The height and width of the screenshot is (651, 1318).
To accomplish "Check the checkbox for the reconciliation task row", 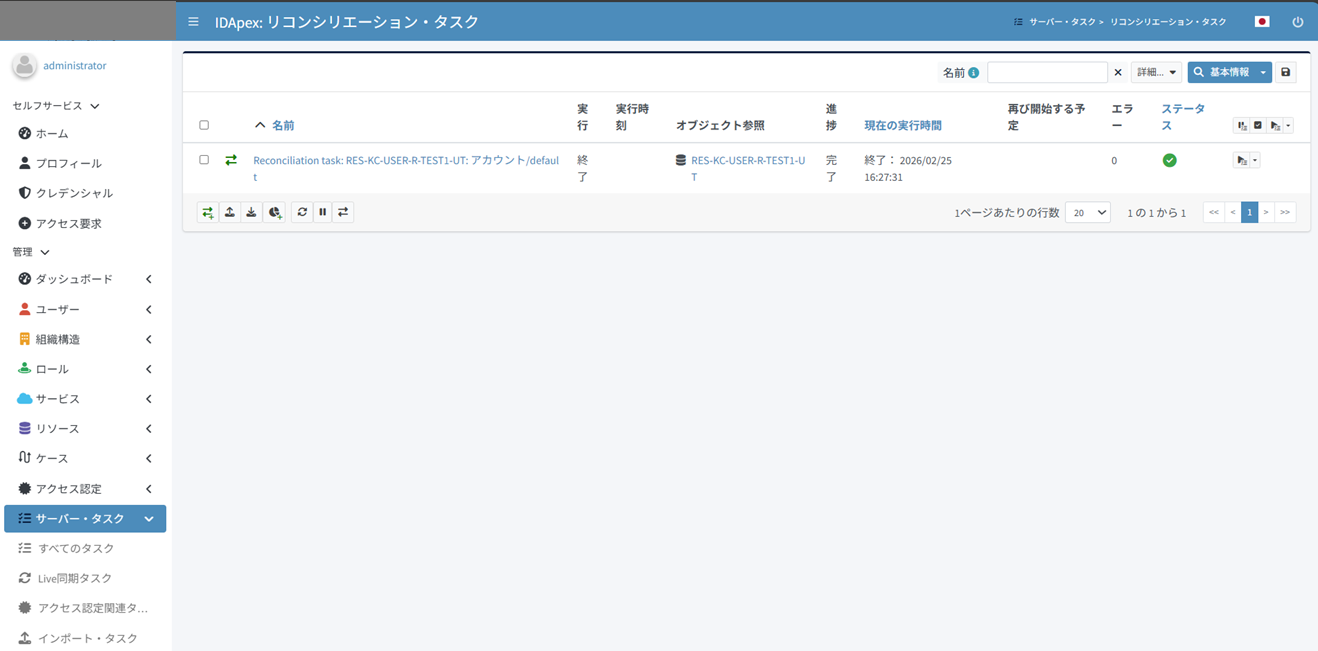I will click(x=204, y=159).
